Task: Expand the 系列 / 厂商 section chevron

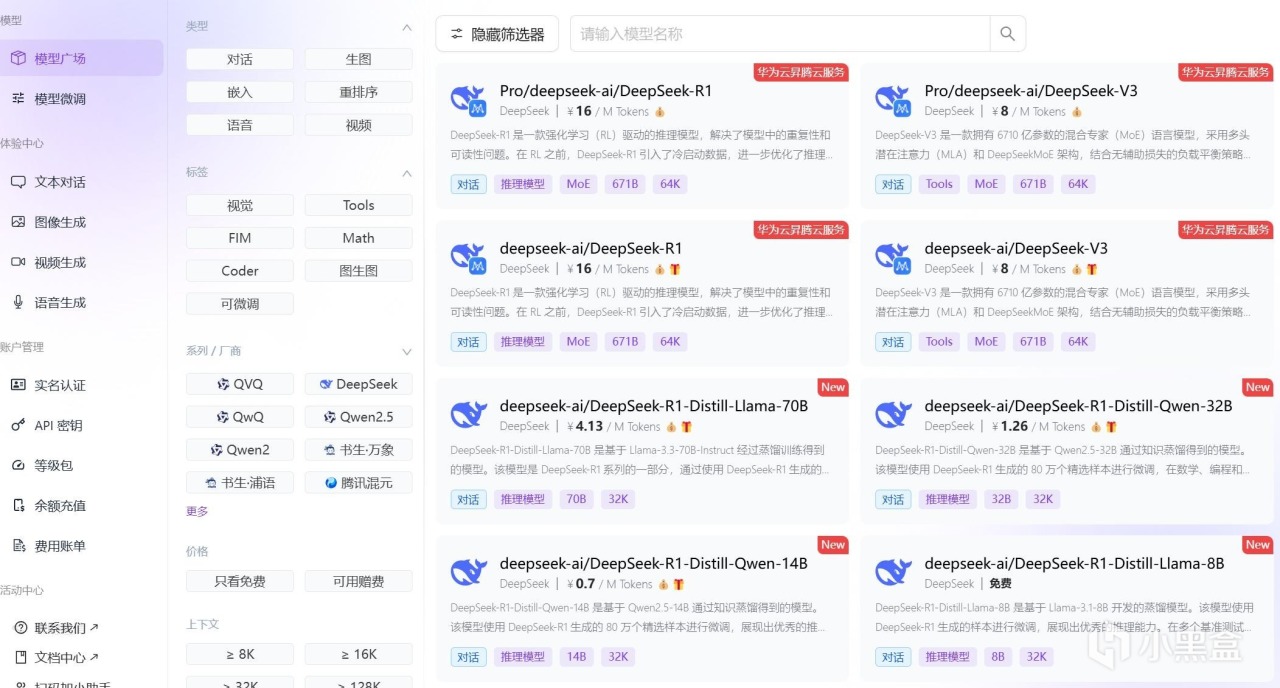Action: [407, 352]
